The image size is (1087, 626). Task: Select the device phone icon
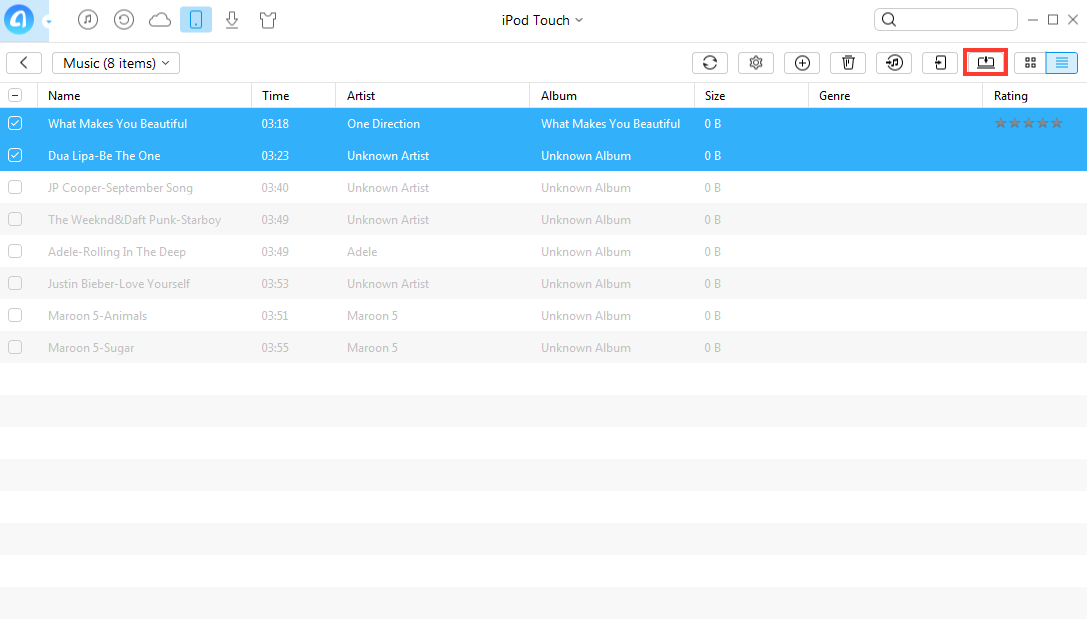point(196,20)
